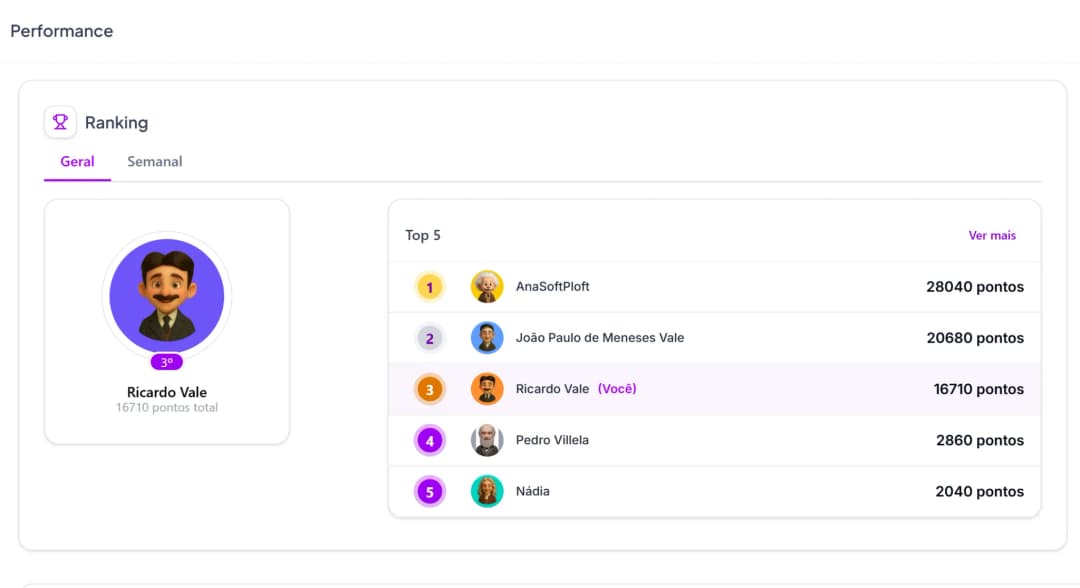1080x588 pixels.
Task: Select the (Você) label next to Ricardo Vale
Action: coord(617,389)
